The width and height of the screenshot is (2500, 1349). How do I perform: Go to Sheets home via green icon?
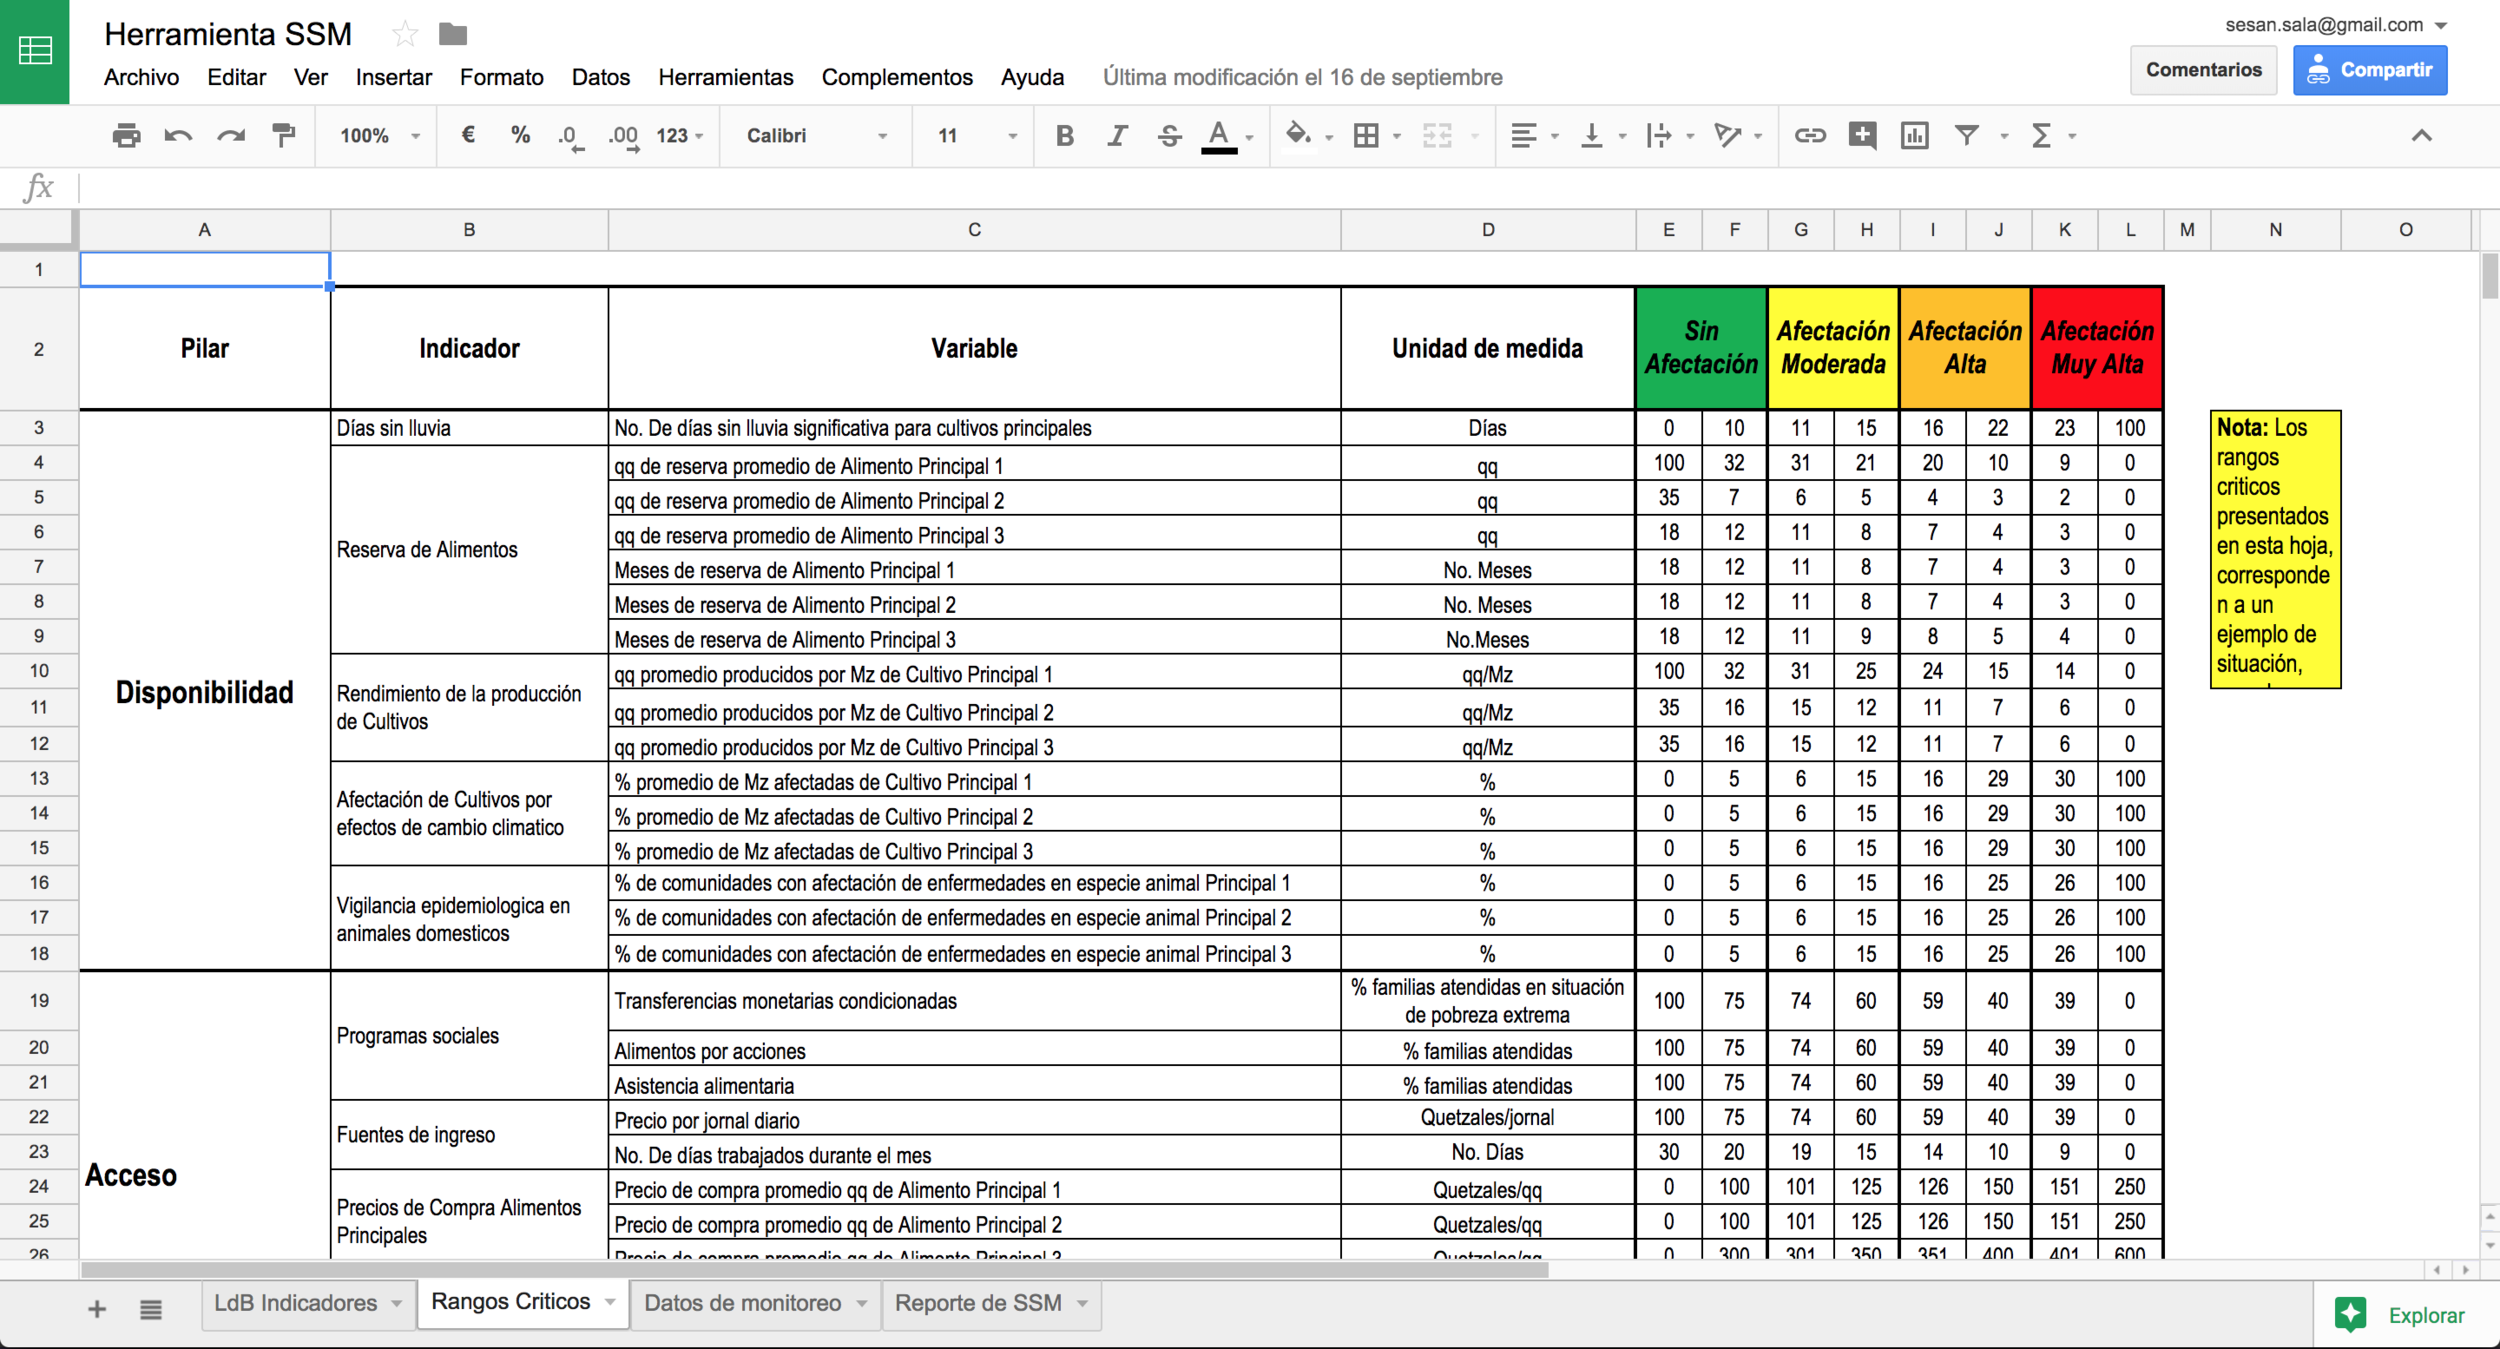35,51
